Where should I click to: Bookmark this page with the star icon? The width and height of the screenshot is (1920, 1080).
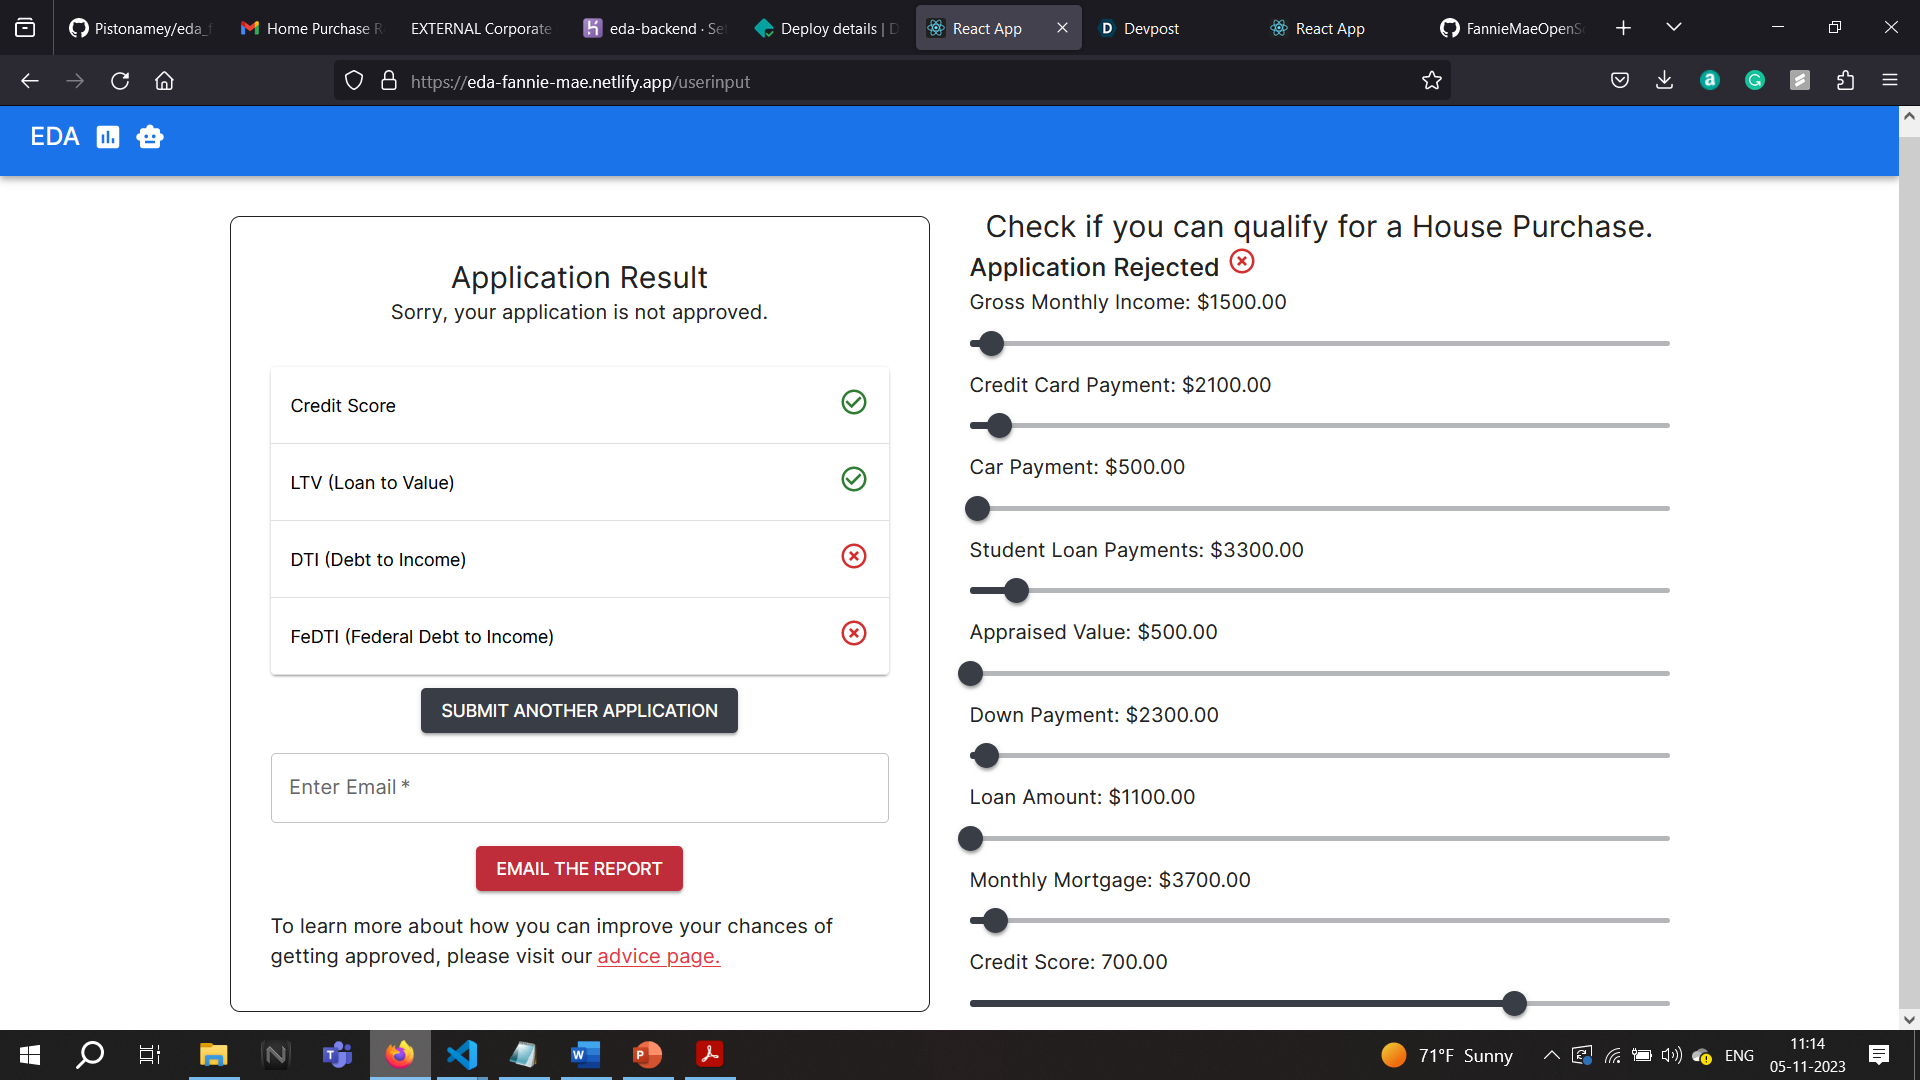tap(1431, 81)
